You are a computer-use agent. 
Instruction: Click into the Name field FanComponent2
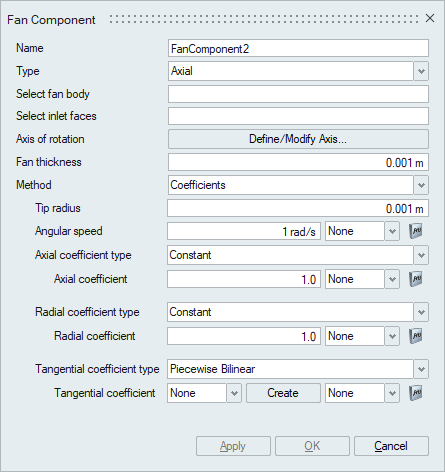tap(298, 49)
